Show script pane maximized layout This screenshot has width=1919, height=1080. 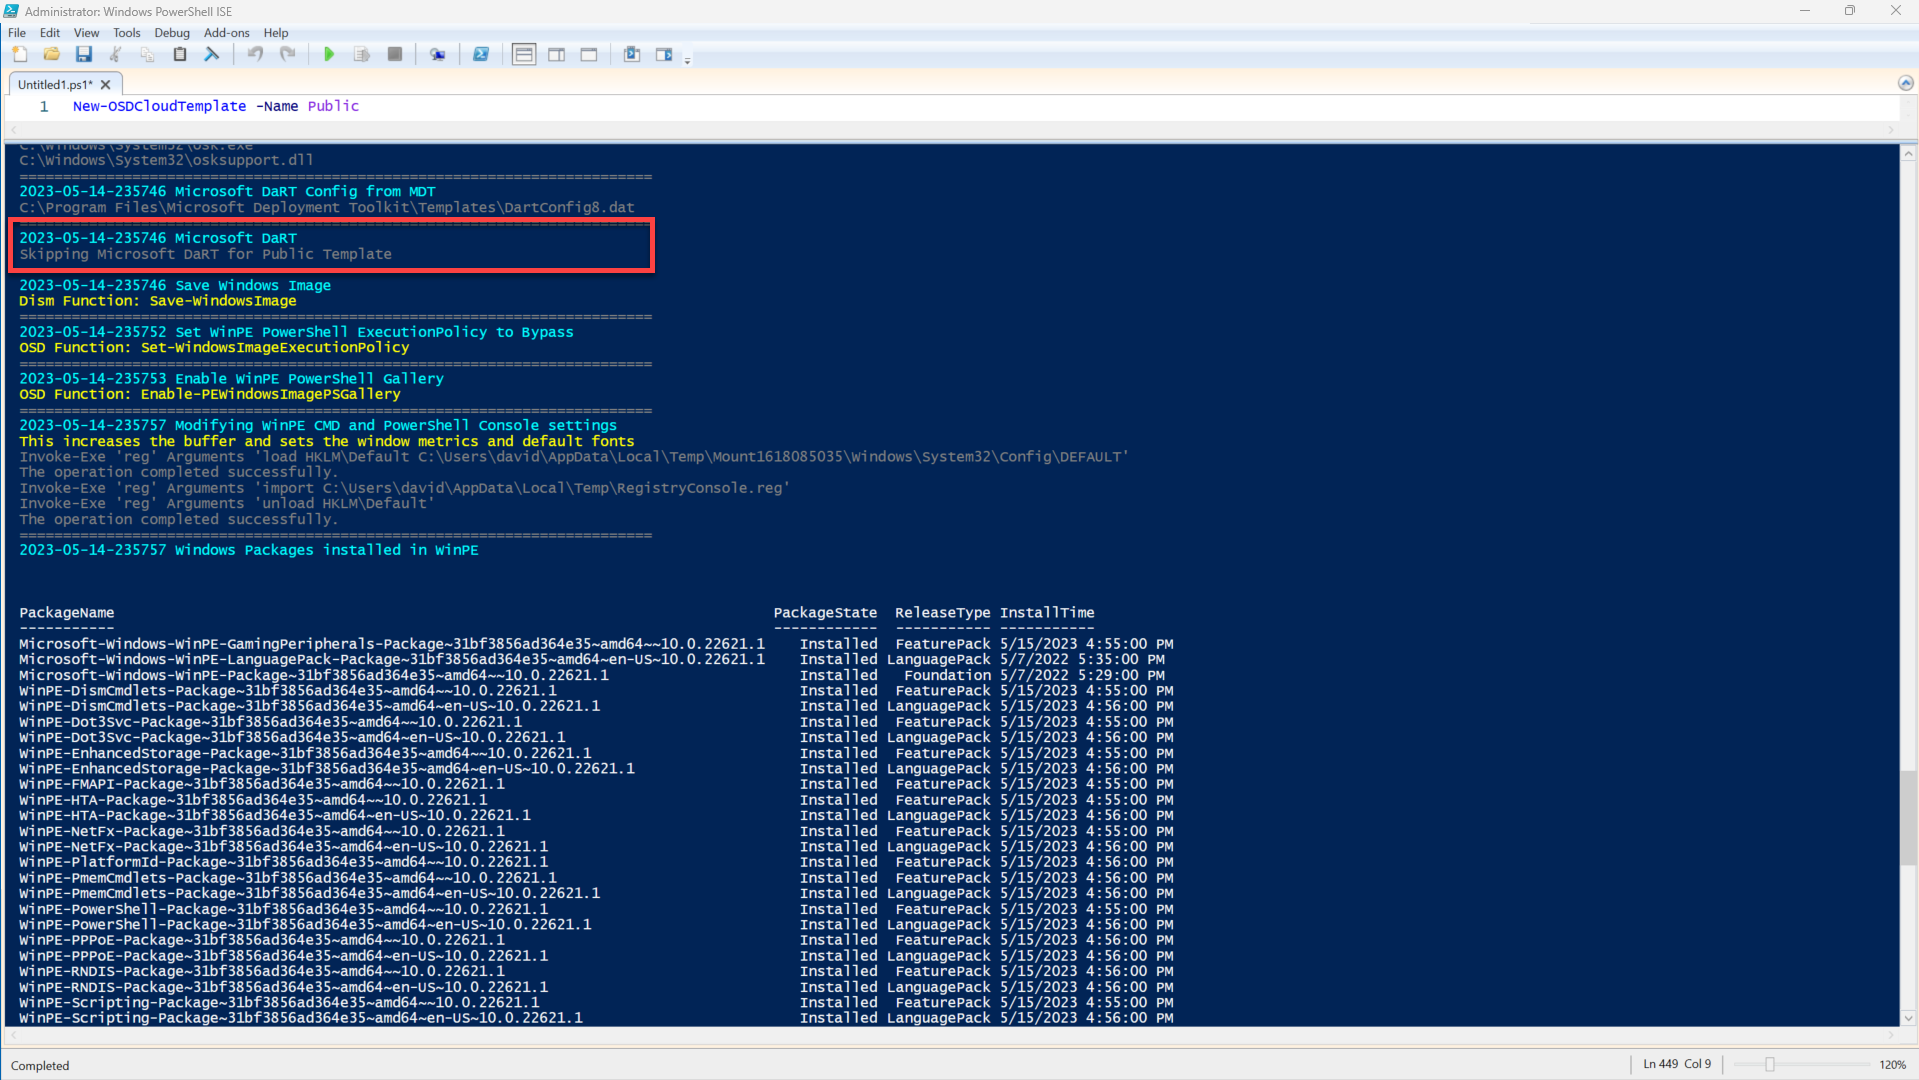[589, 55]
